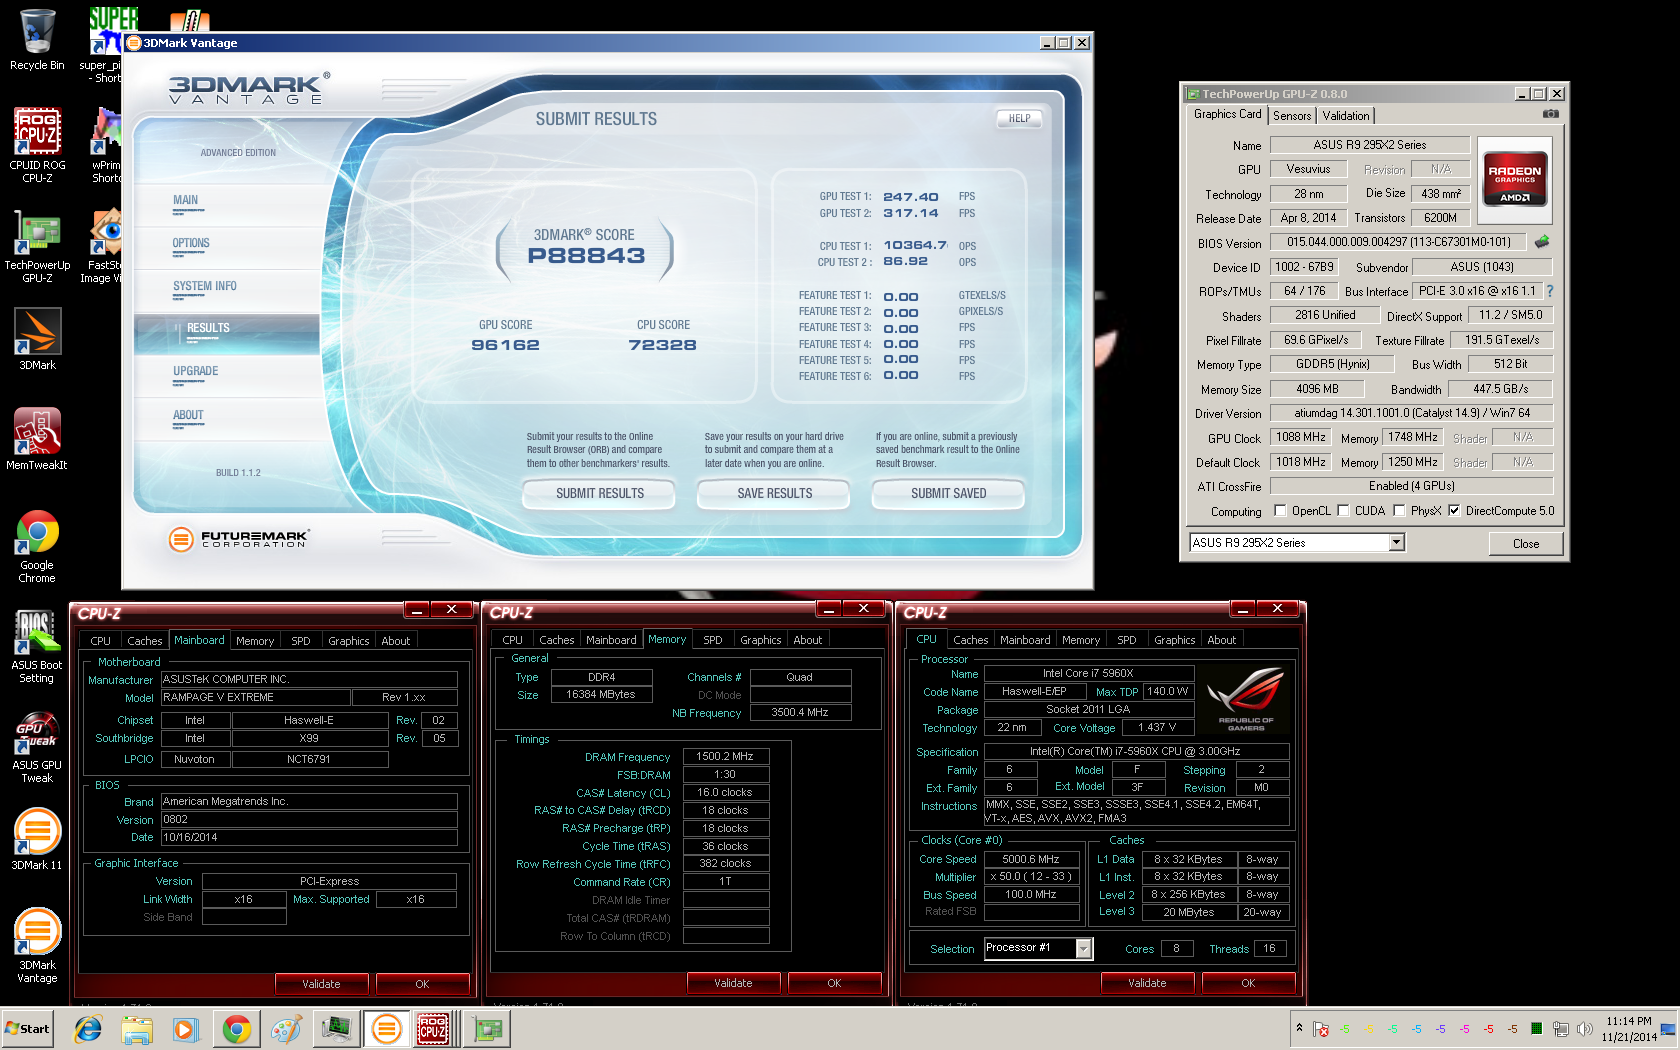Viewport: 1680px width, 1050px height.
Task: Open the CPU tab in the left CPU-Z window
Action: point(100,641)
